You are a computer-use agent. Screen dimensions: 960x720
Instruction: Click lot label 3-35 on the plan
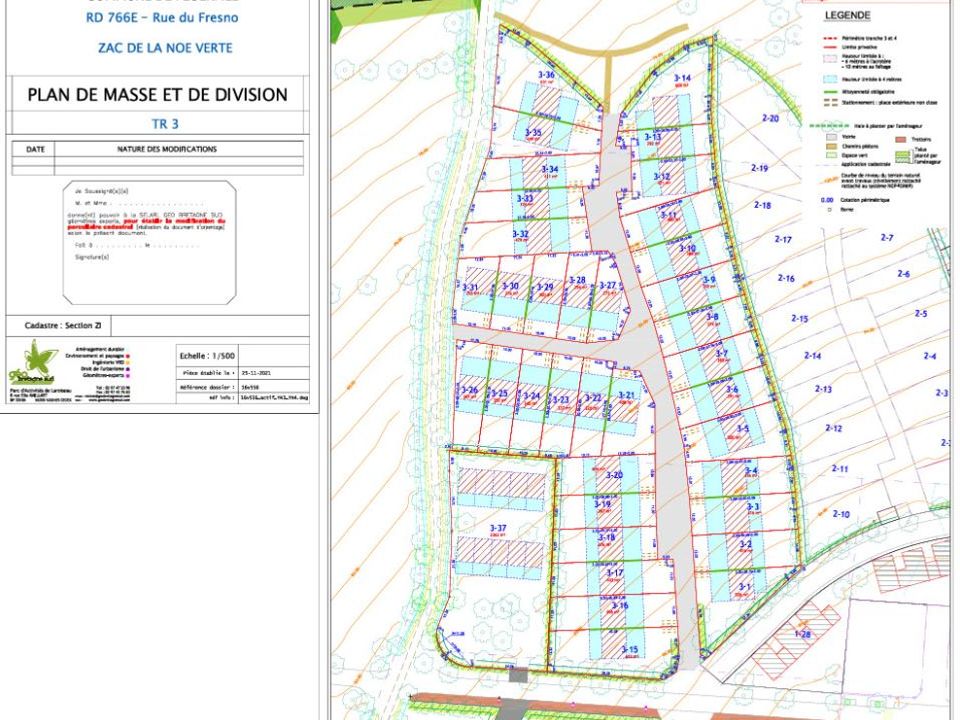(x=533, y=133)
